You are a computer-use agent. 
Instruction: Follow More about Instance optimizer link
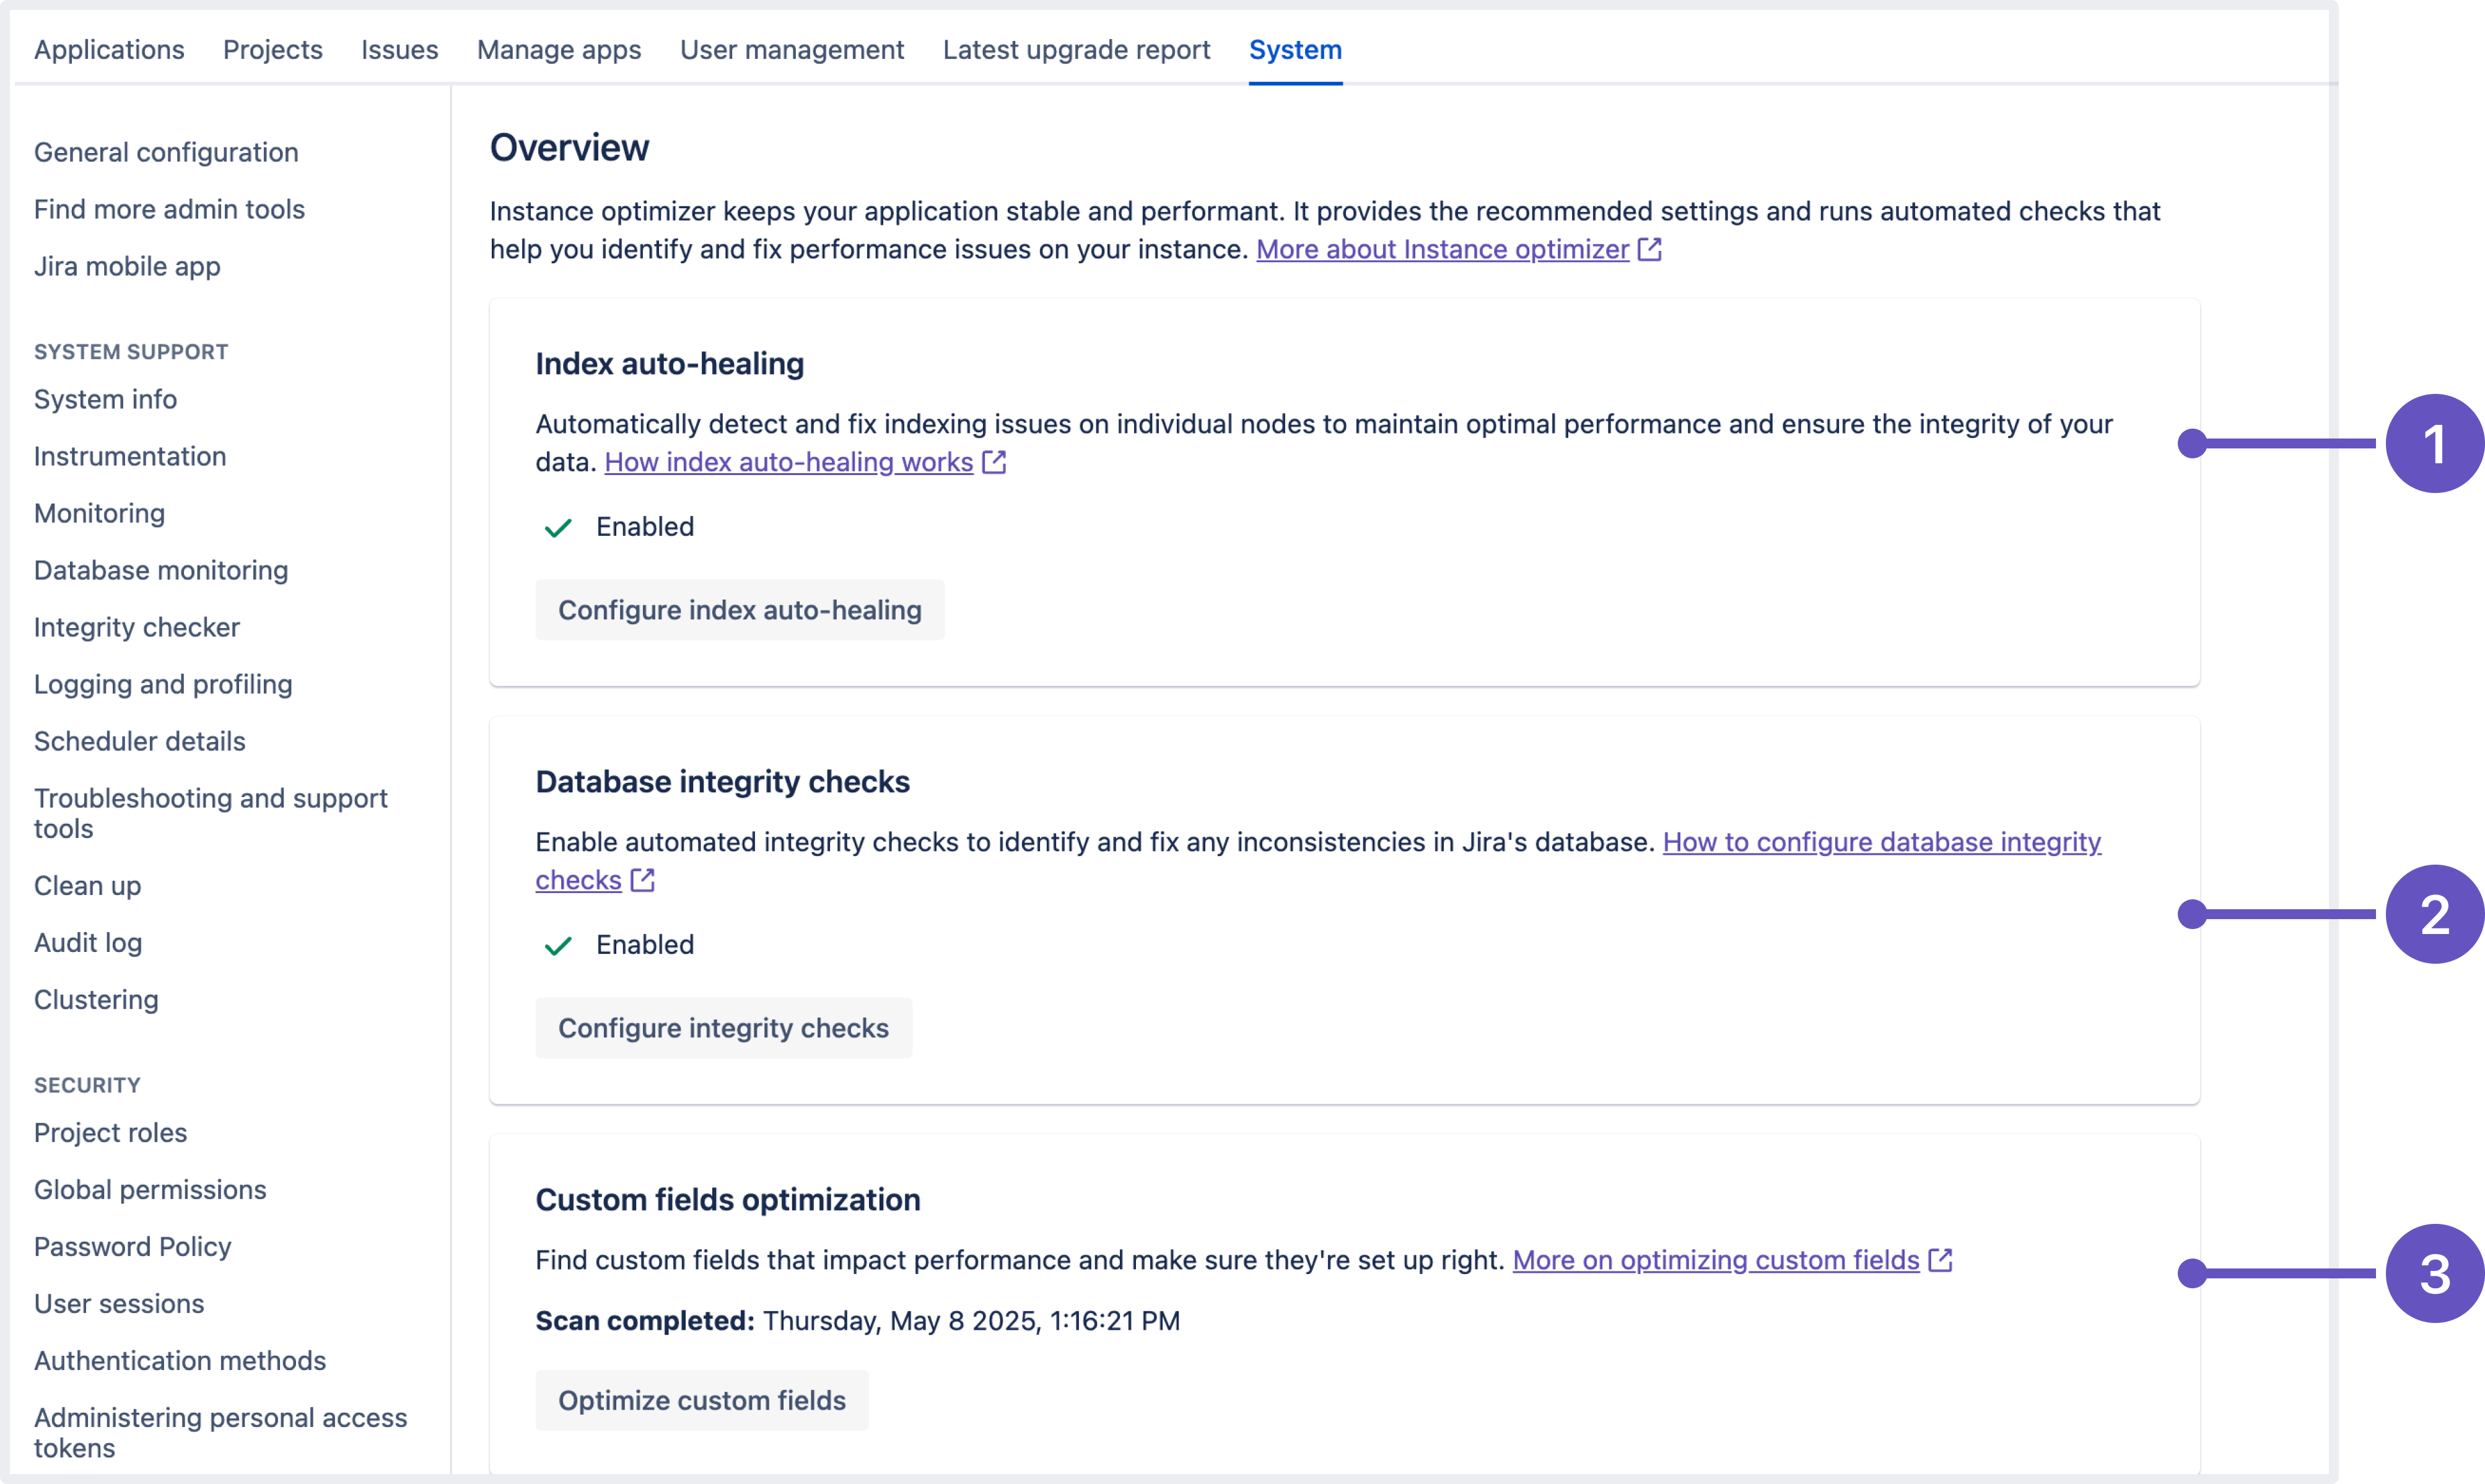pos(1442,249)
